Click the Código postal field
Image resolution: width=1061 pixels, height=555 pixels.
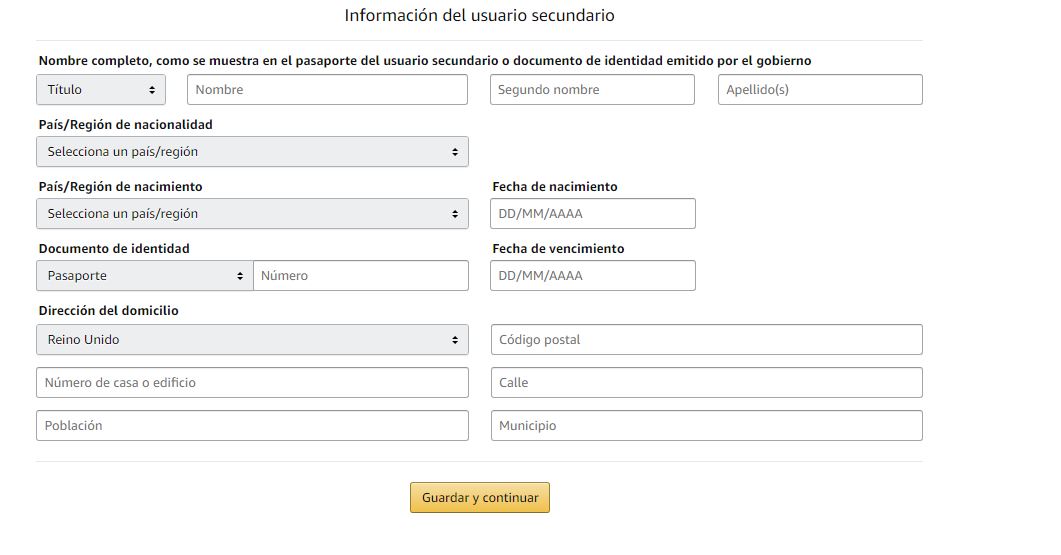pyautogui.click(x=706, y=340)
